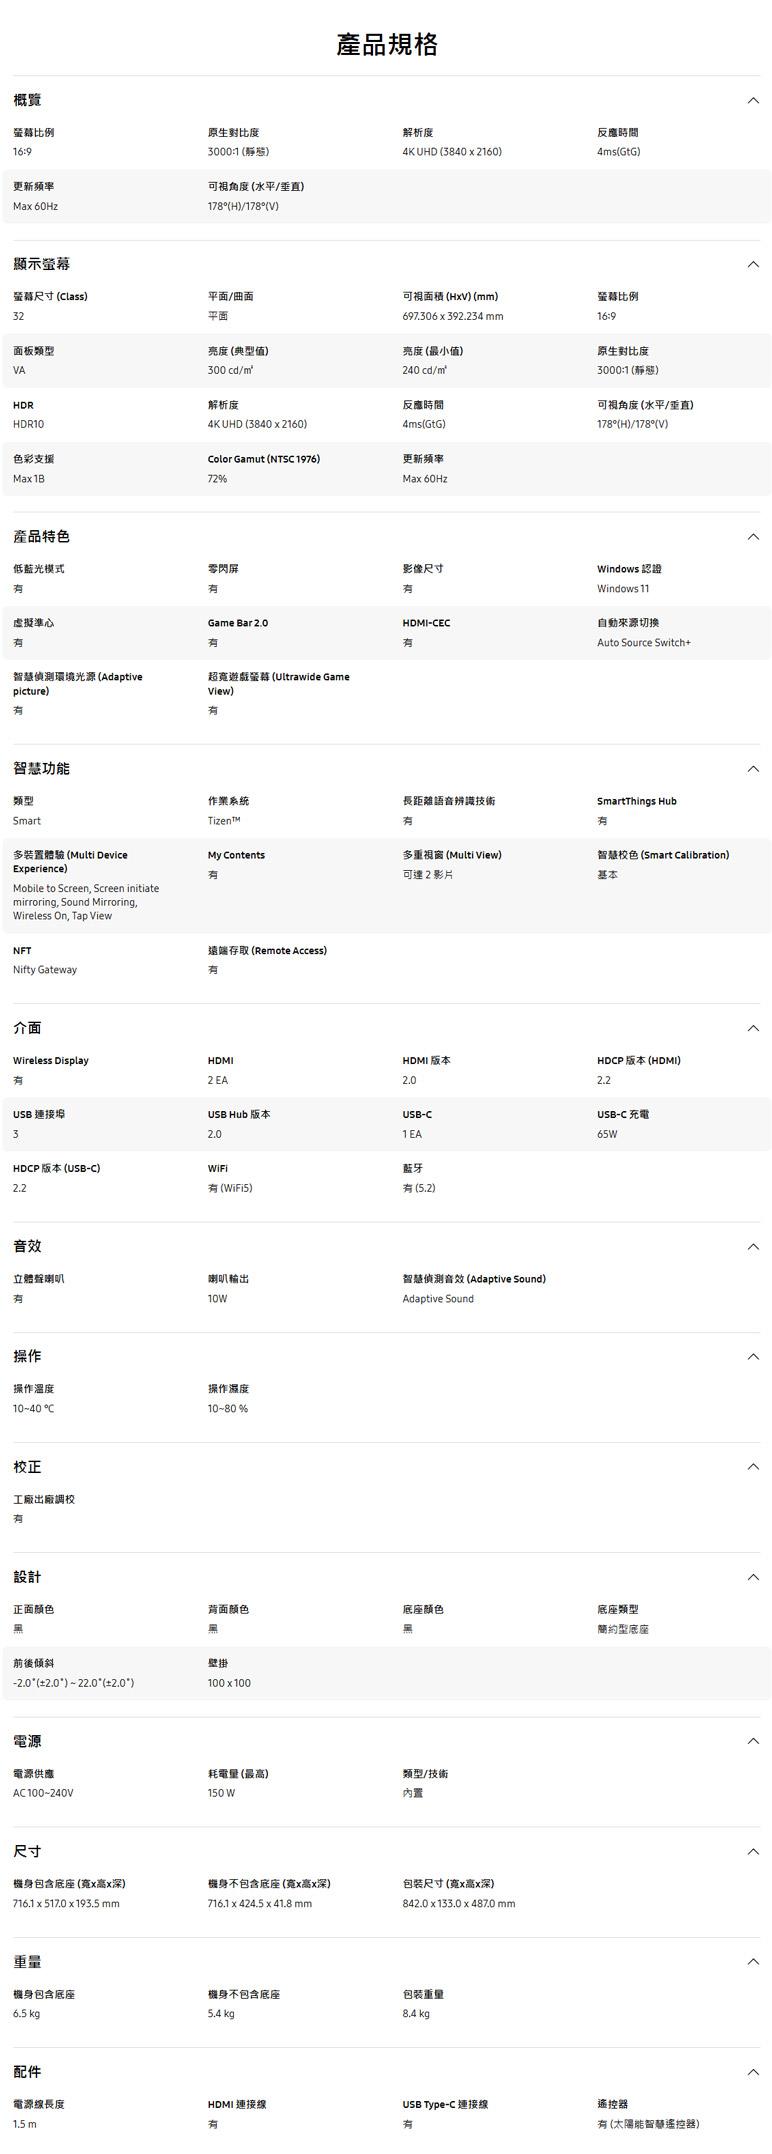Click the chevron icon in the 尺寸 row
Image resolution: width=772 pixels, height=2154 pixels.
coord(753,1852)
